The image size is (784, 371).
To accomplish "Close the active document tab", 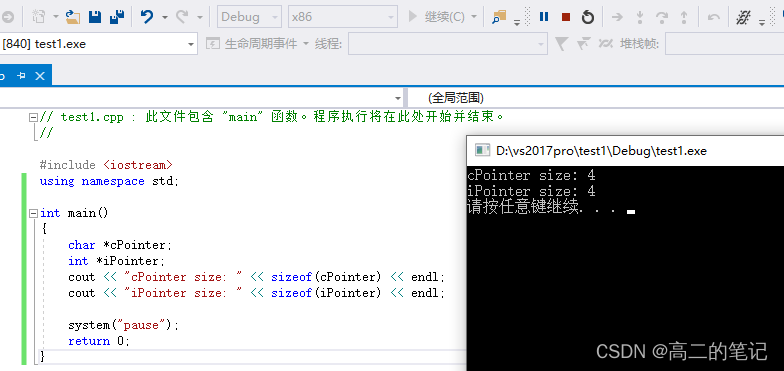I will click(x=40, y=76).
